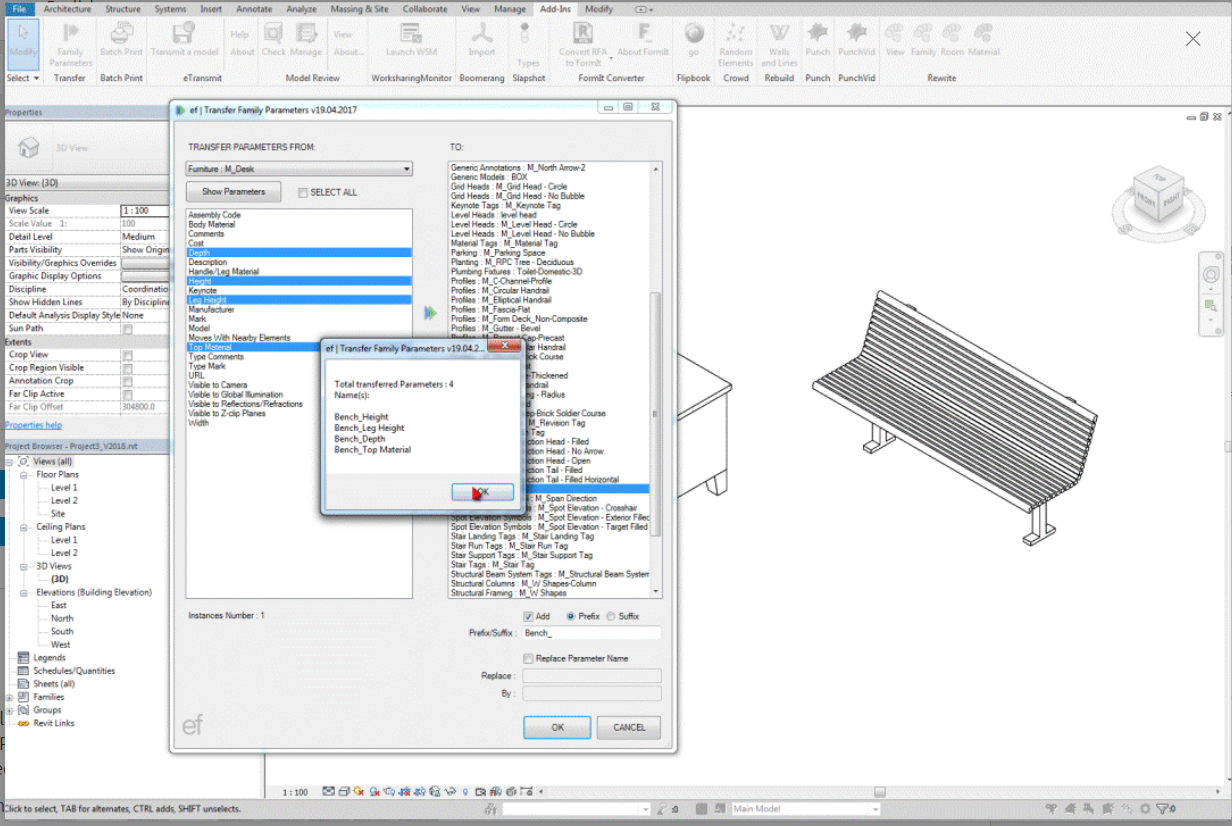Open the Furniture : M_Desk dropdown
The height and width of the screenshot is (826, 1232).
pos(299,169)
